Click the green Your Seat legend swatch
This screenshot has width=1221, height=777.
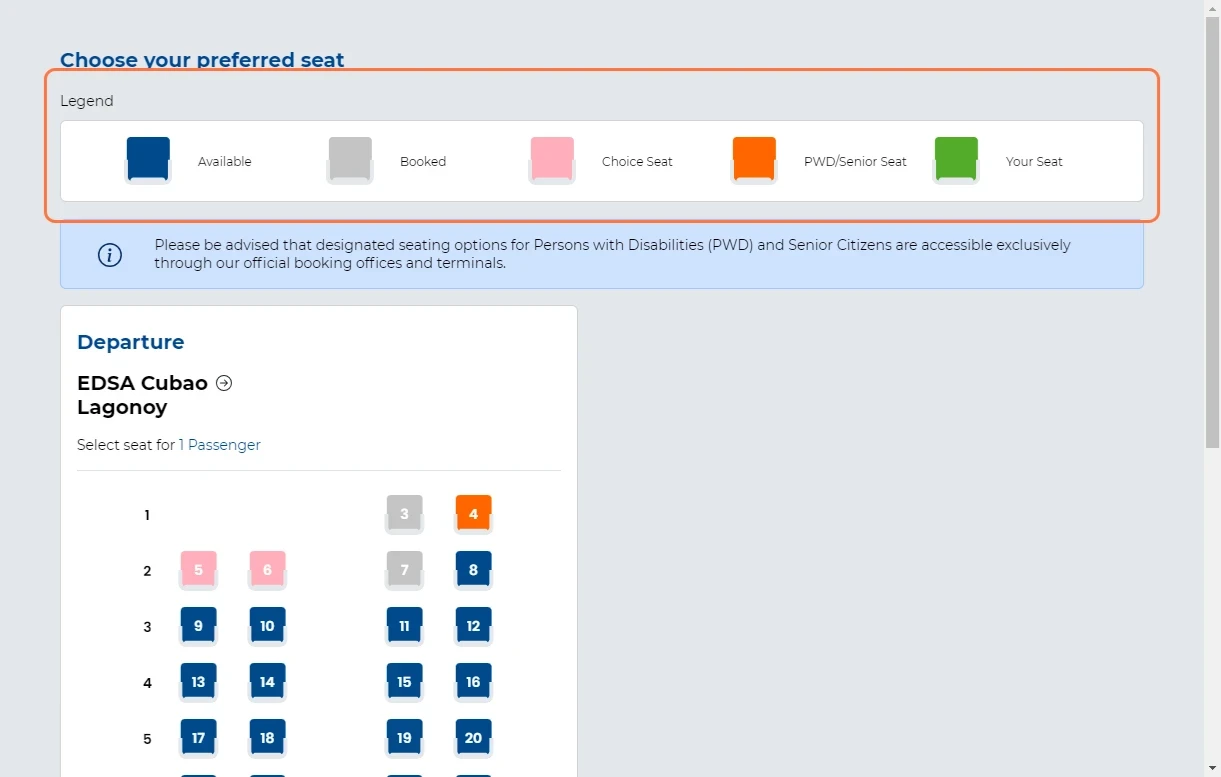pos(956,160)
